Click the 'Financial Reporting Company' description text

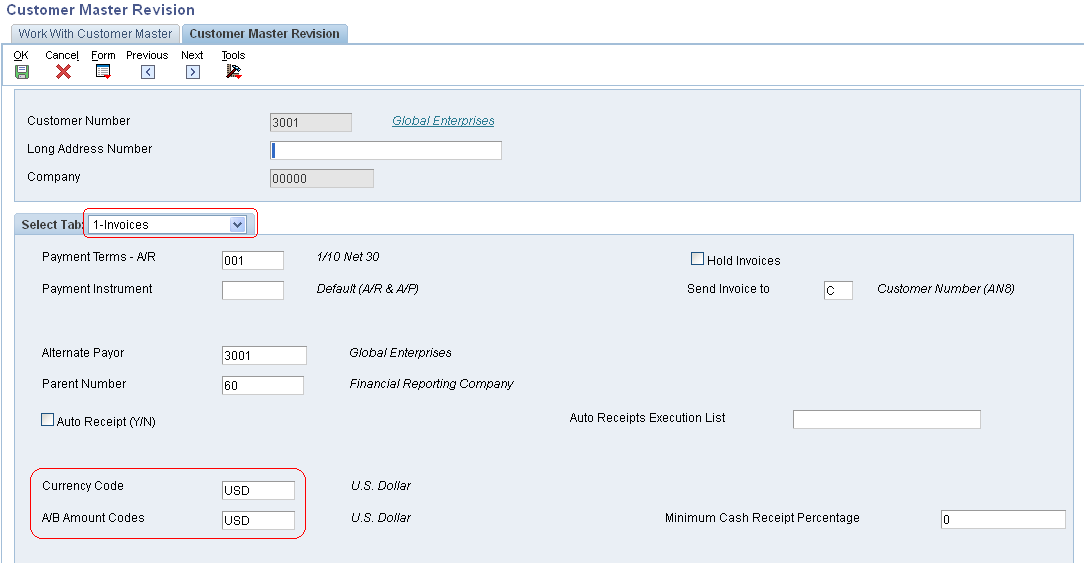431,384
